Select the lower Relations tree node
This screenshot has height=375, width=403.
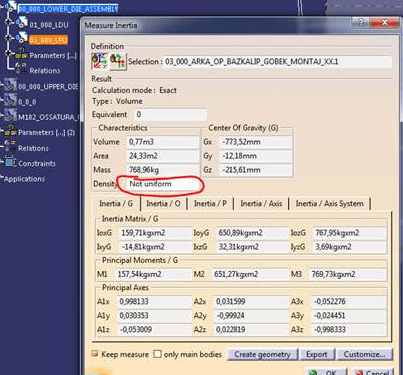(33, 148)
